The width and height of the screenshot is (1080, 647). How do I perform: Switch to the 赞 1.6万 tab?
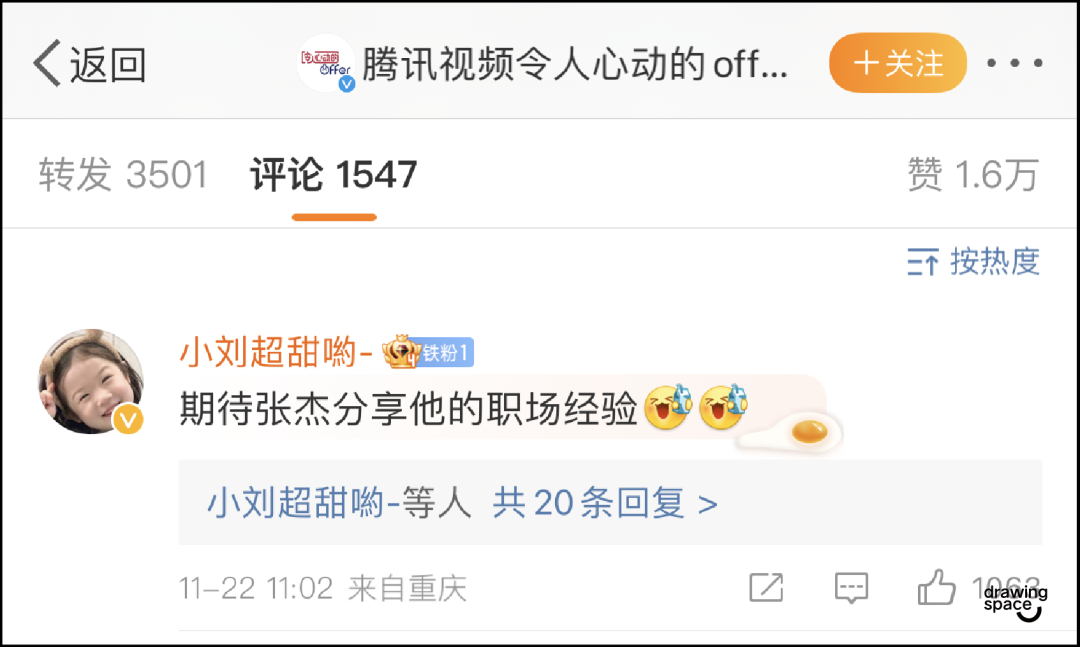tap(973, 174)
